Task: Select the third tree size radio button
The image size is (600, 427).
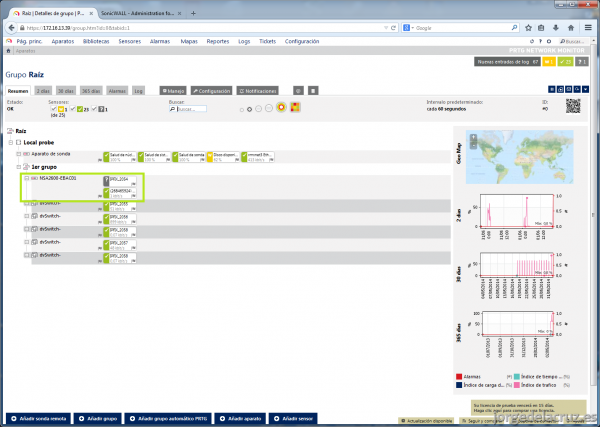Action: tap(258, 109)
